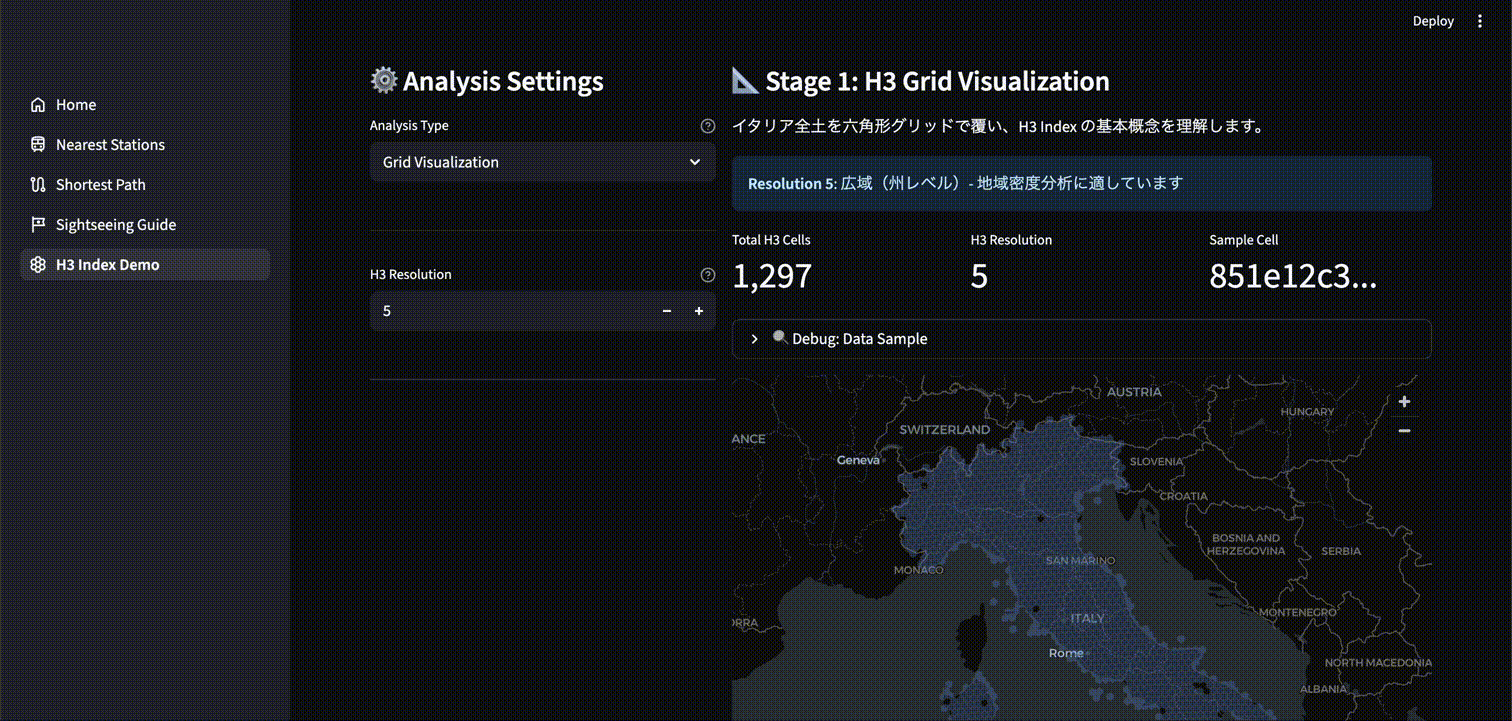
Task: Click the SAN MARINO label on the map
Action: click(1079, 561)
